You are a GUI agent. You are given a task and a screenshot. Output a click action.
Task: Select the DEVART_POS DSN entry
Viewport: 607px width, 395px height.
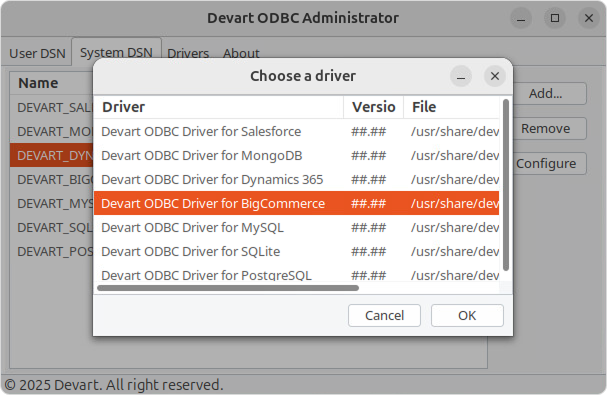coord(52,251)
